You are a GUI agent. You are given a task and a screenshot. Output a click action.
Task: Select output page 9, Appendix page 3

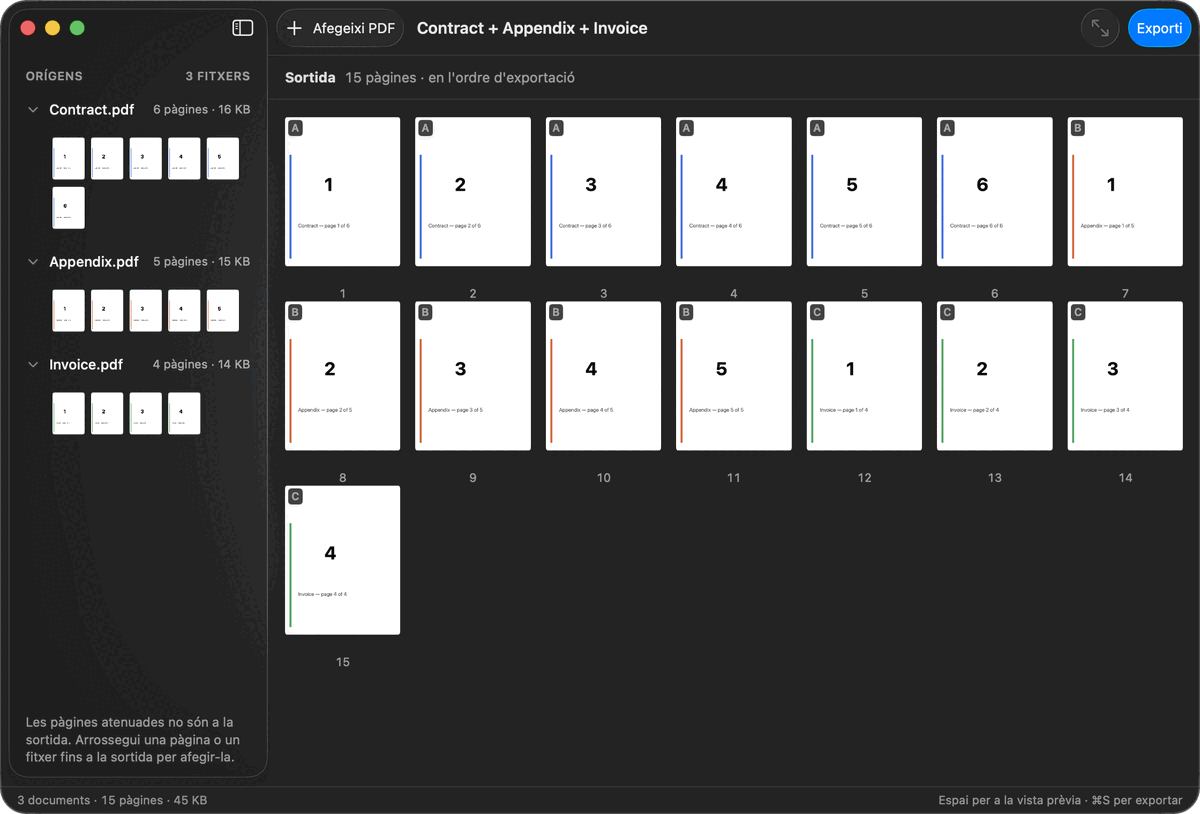[473, 376]
